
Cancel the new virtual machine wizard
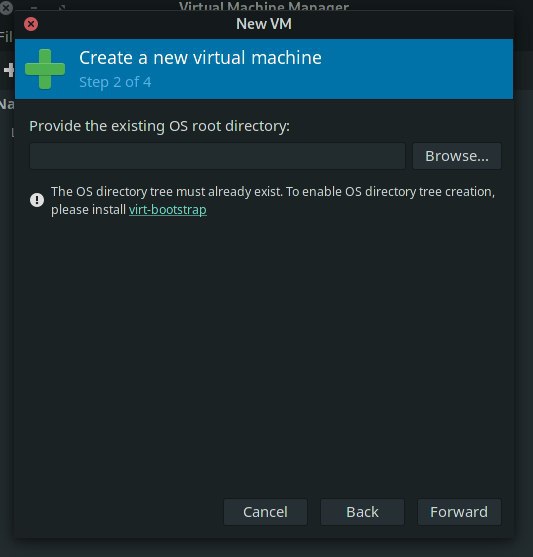[265, 512]
